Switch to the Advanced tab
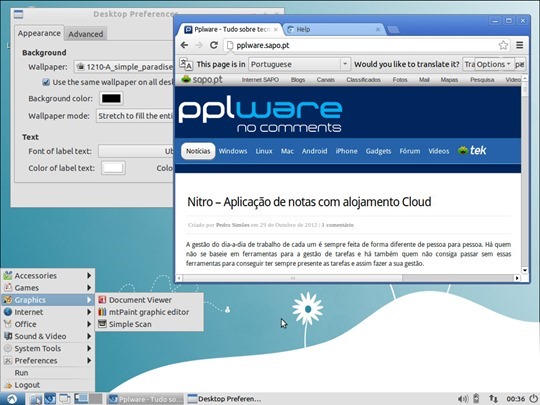 tap(86, 34)
